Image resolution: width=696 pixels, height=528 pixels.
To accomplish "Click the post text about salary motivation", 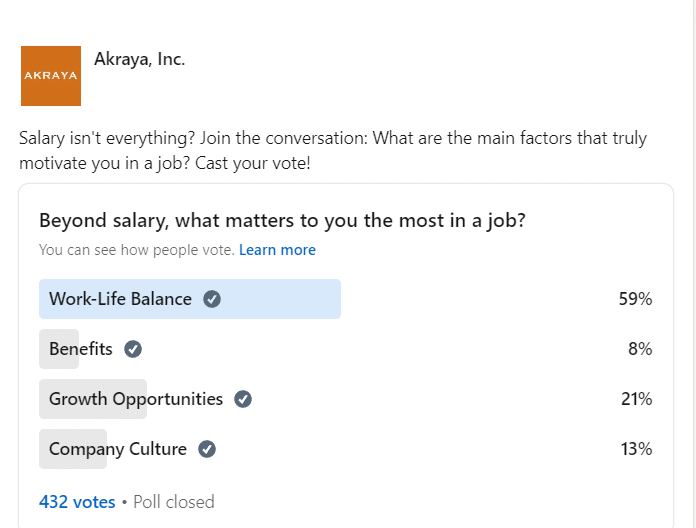I will click(x=333, y=150).
